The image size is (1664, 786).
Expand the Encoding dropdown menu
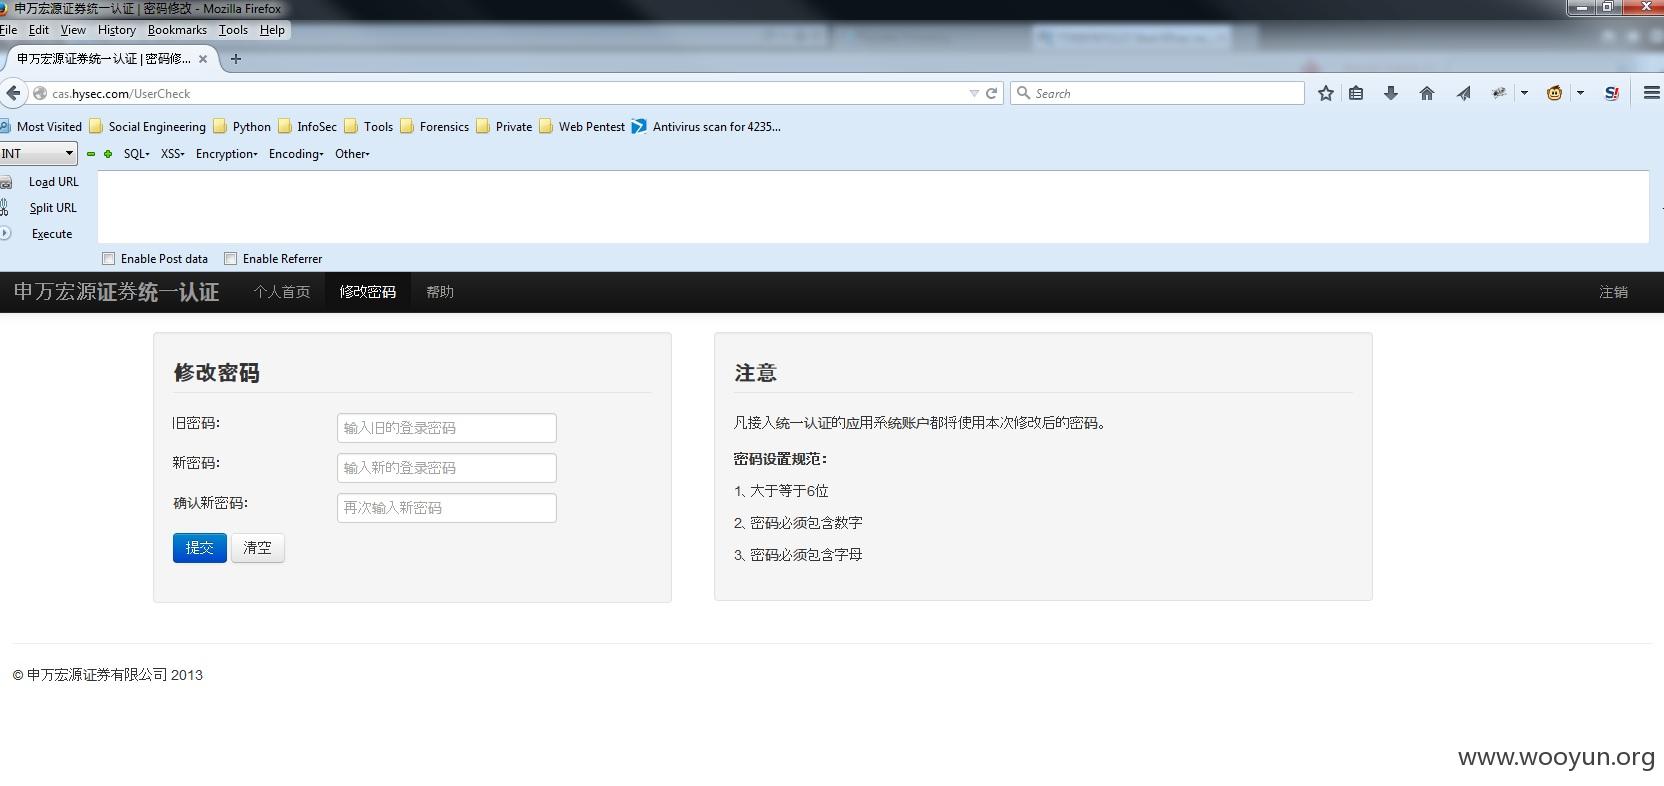pyautogui.click(x=296, y=154)
